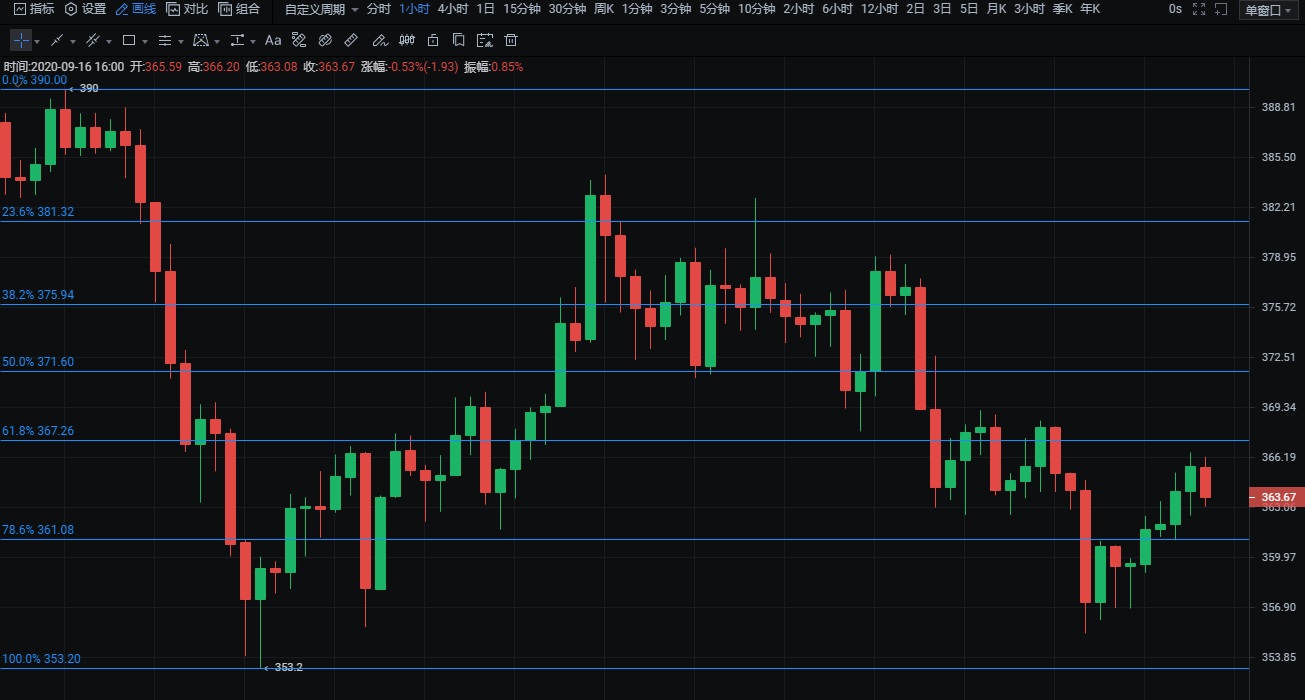Open the 指标 indicators panel
Screen dimensions: 1305x700
[34, 9]
